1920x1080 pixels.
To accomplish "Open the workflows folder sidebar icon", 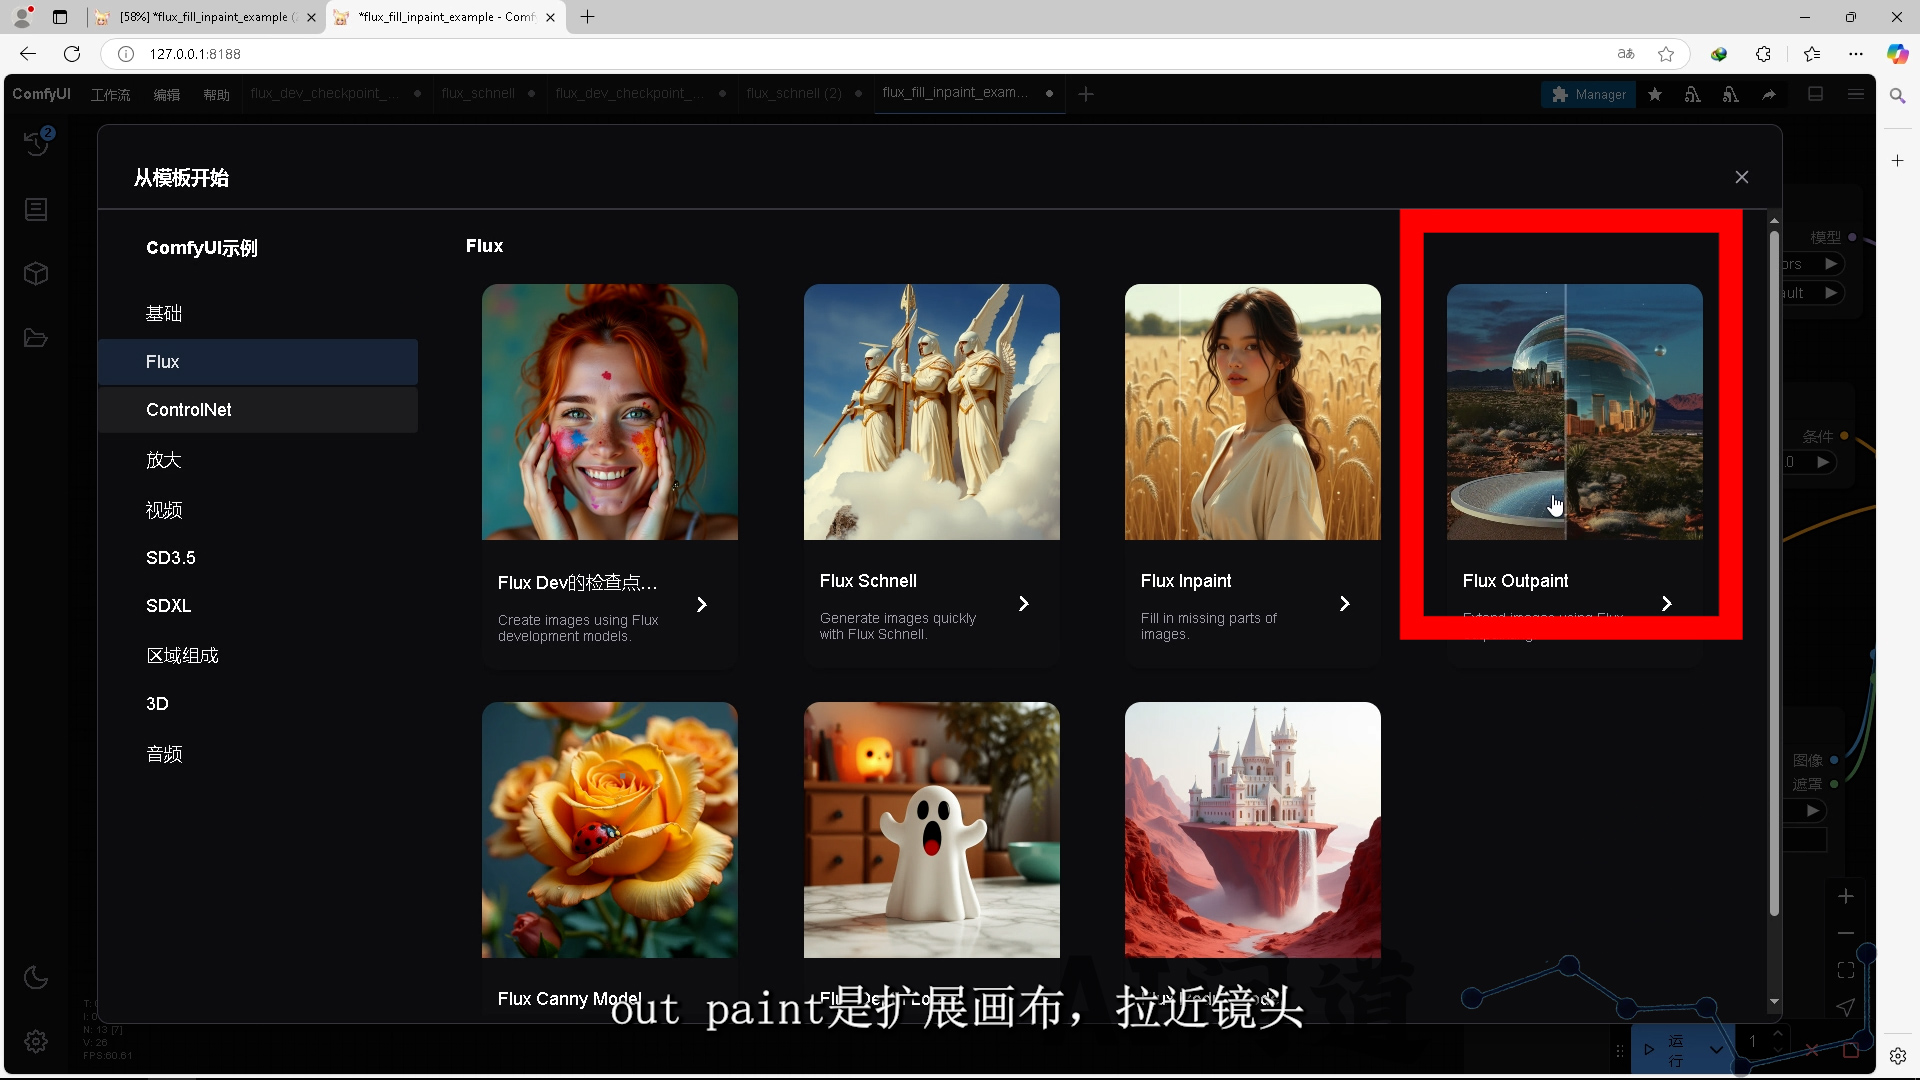I will [36, 338].
